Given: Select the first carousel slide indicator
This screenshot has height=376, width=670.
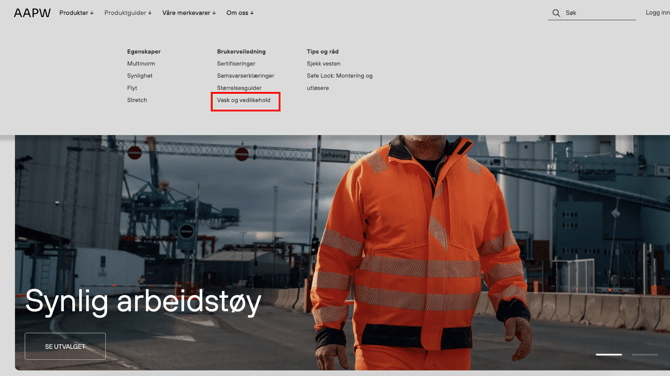Looking at the screenshot, I should pos(609,355).
